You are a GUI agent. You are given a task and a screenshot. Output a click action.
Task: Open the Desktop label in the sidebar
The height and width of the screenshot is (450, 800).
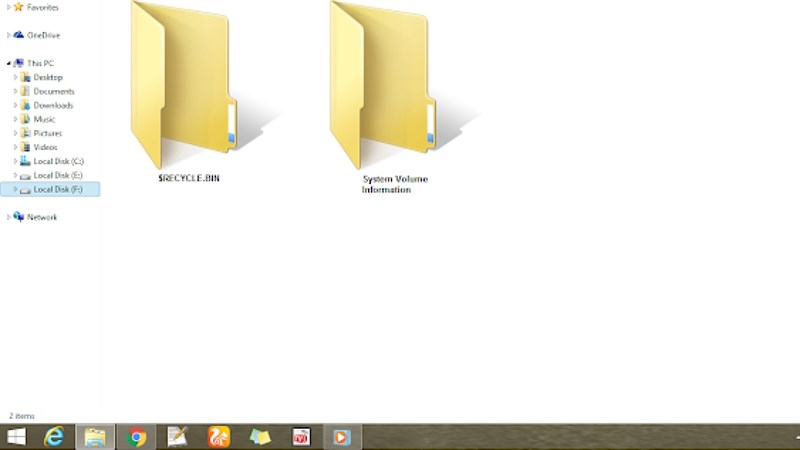[x=48, y=78]
